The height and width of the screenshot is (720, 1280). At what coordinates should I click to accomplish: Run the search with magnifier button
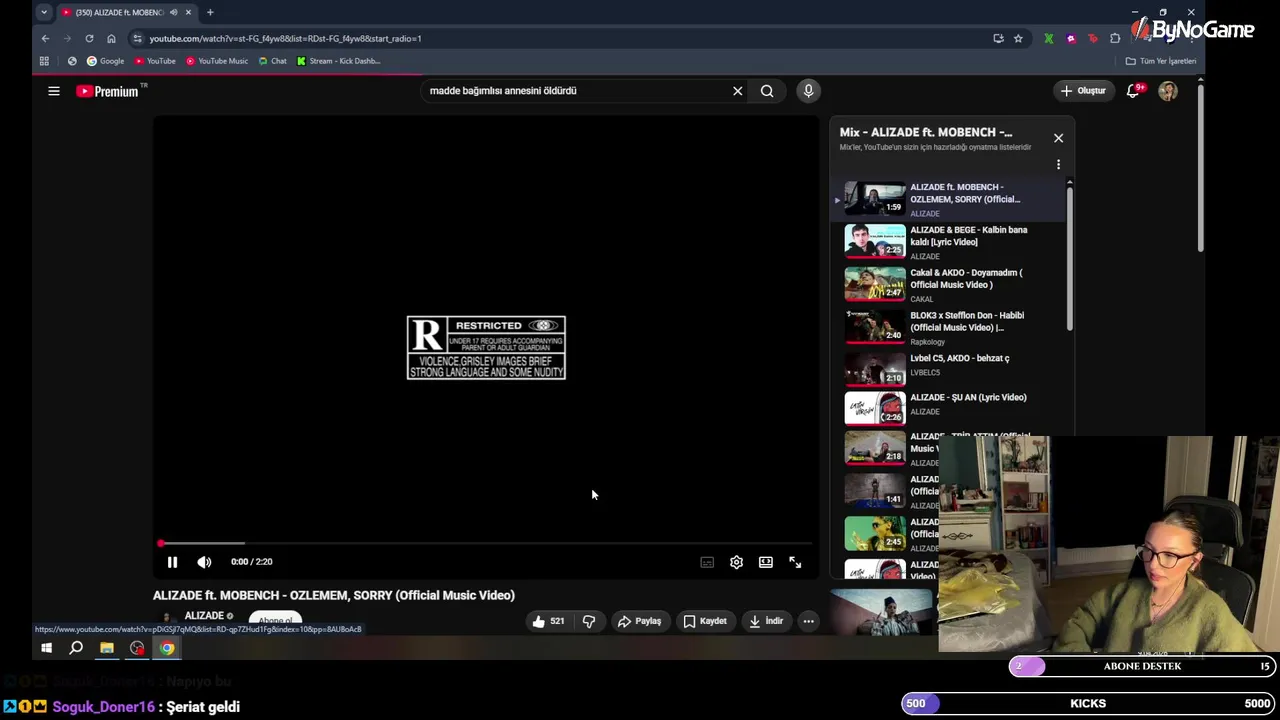(x=767, y=91)
